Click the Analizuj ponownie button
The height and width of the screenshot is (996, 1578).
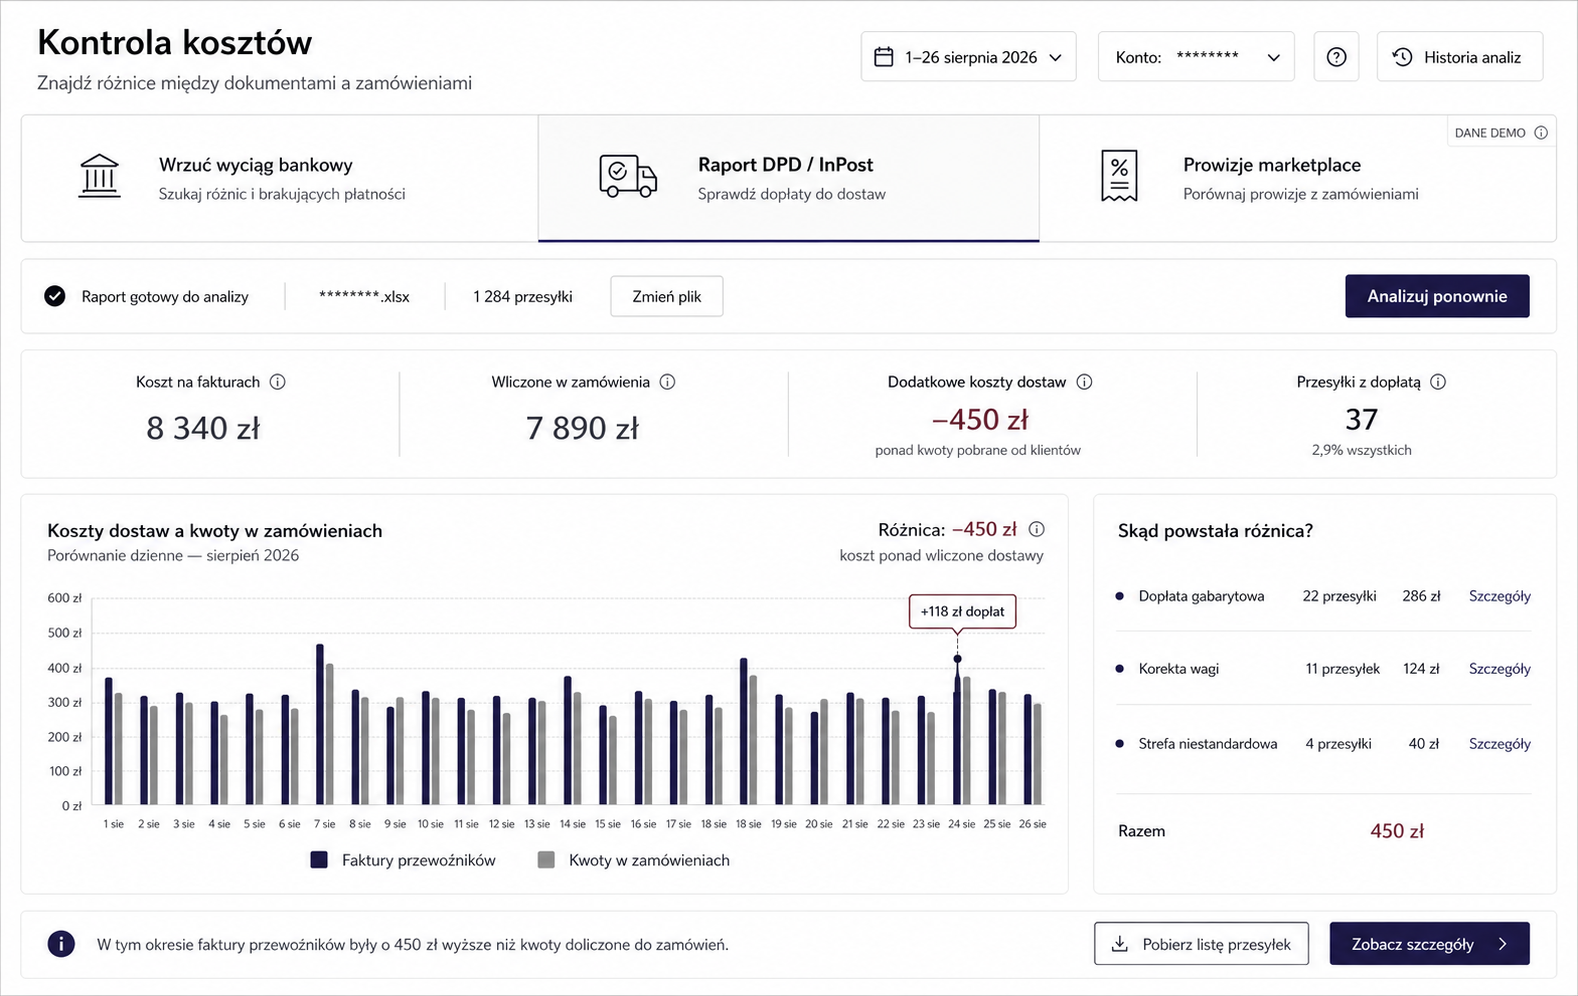click(1437, 296)
